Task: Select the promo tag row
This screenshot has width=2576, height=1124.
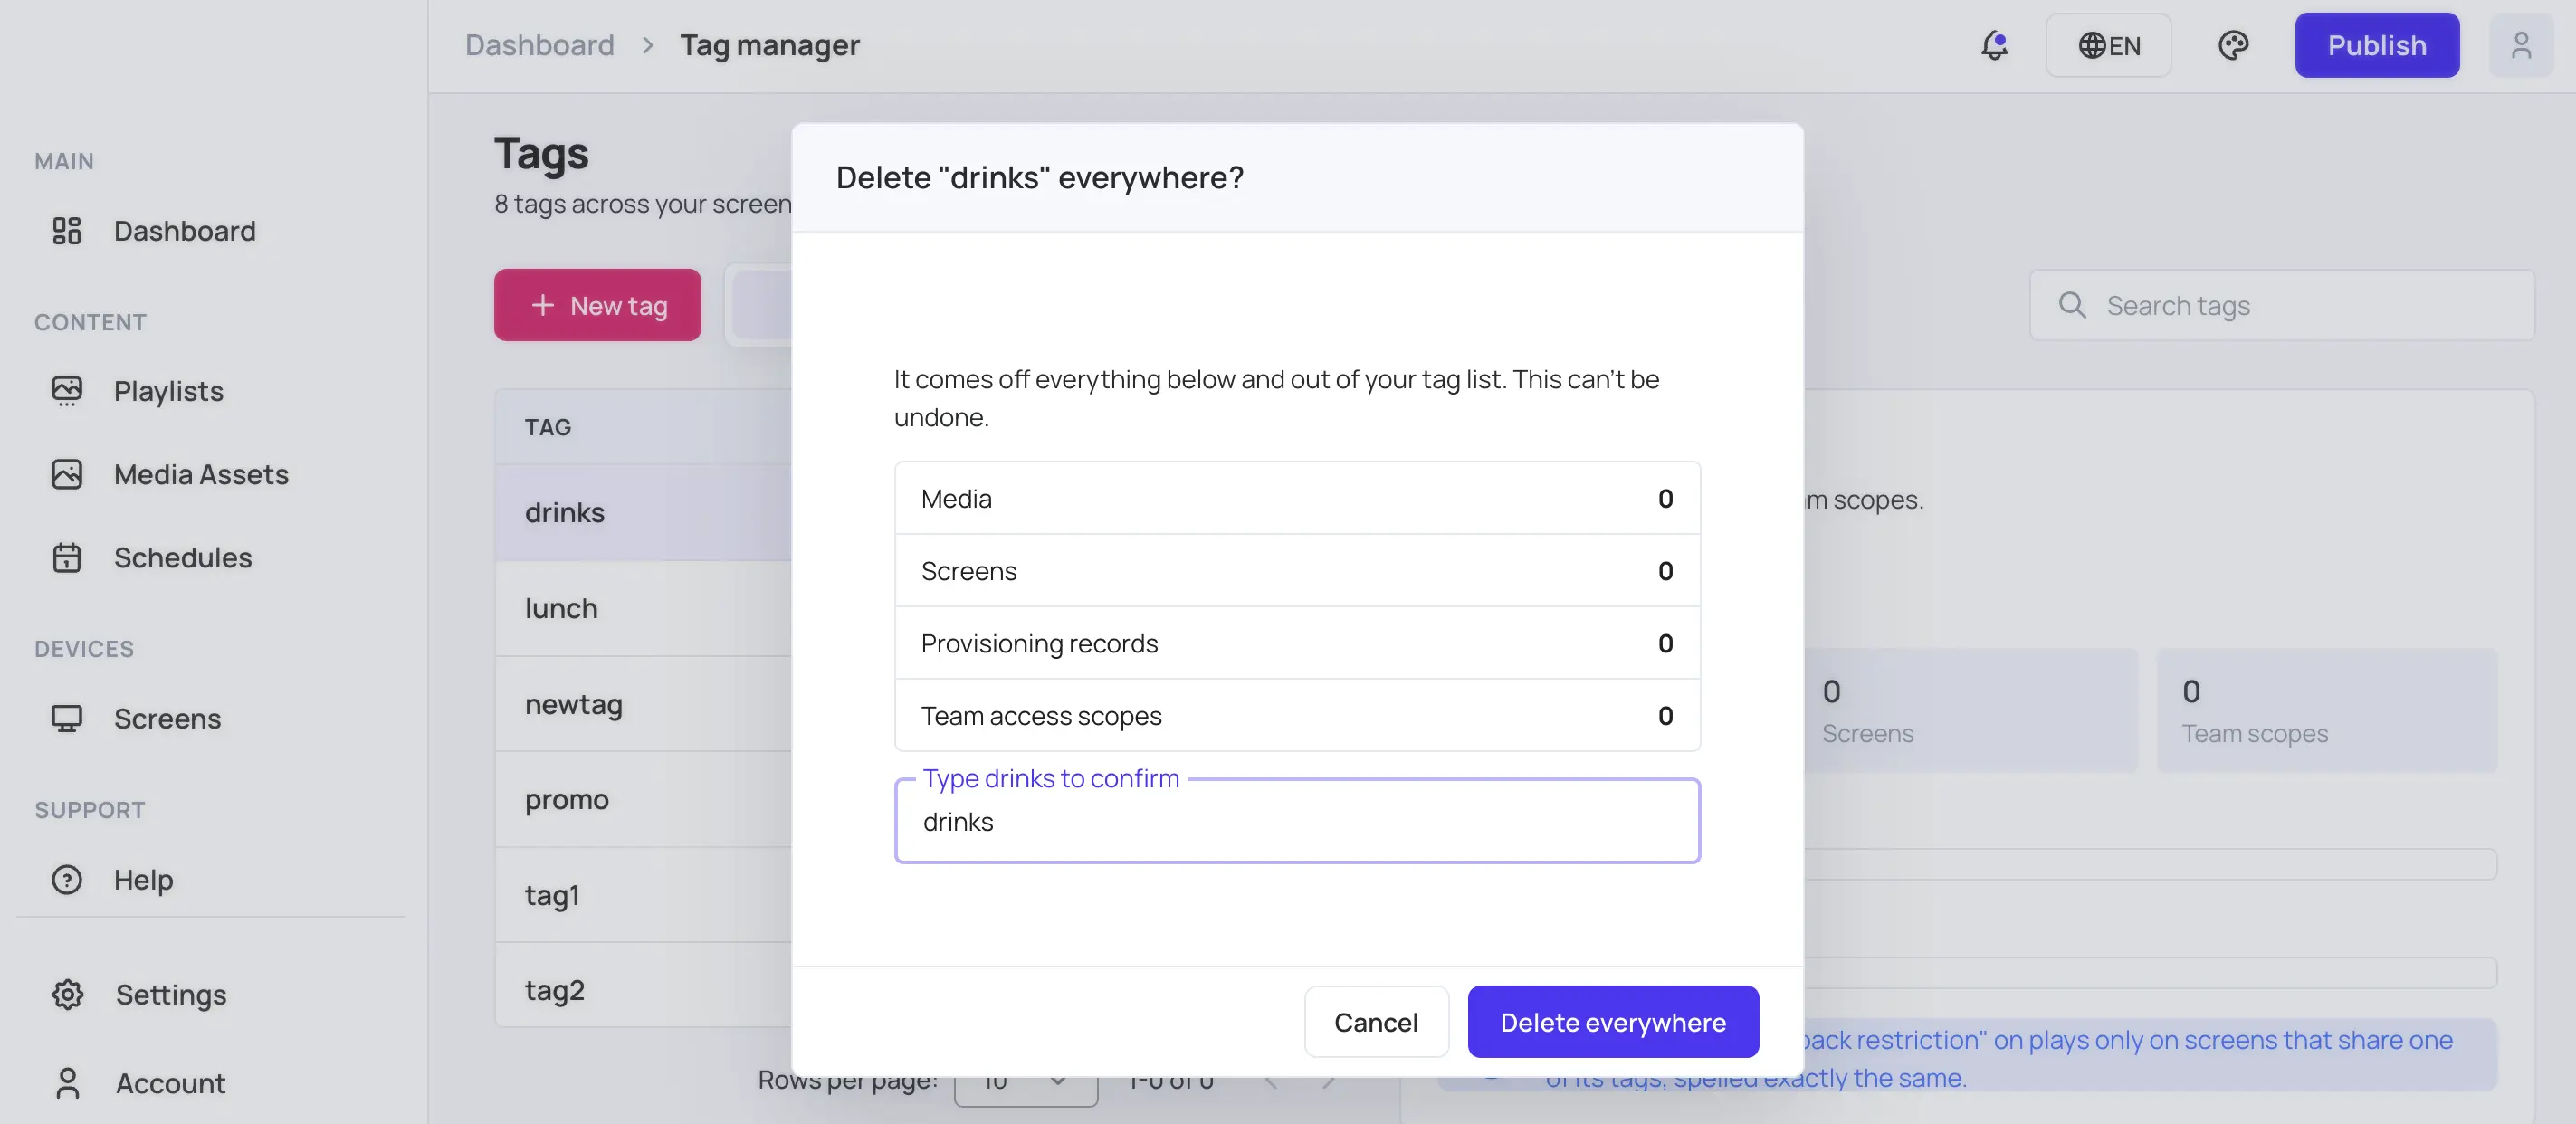Action: pos(644,799)
